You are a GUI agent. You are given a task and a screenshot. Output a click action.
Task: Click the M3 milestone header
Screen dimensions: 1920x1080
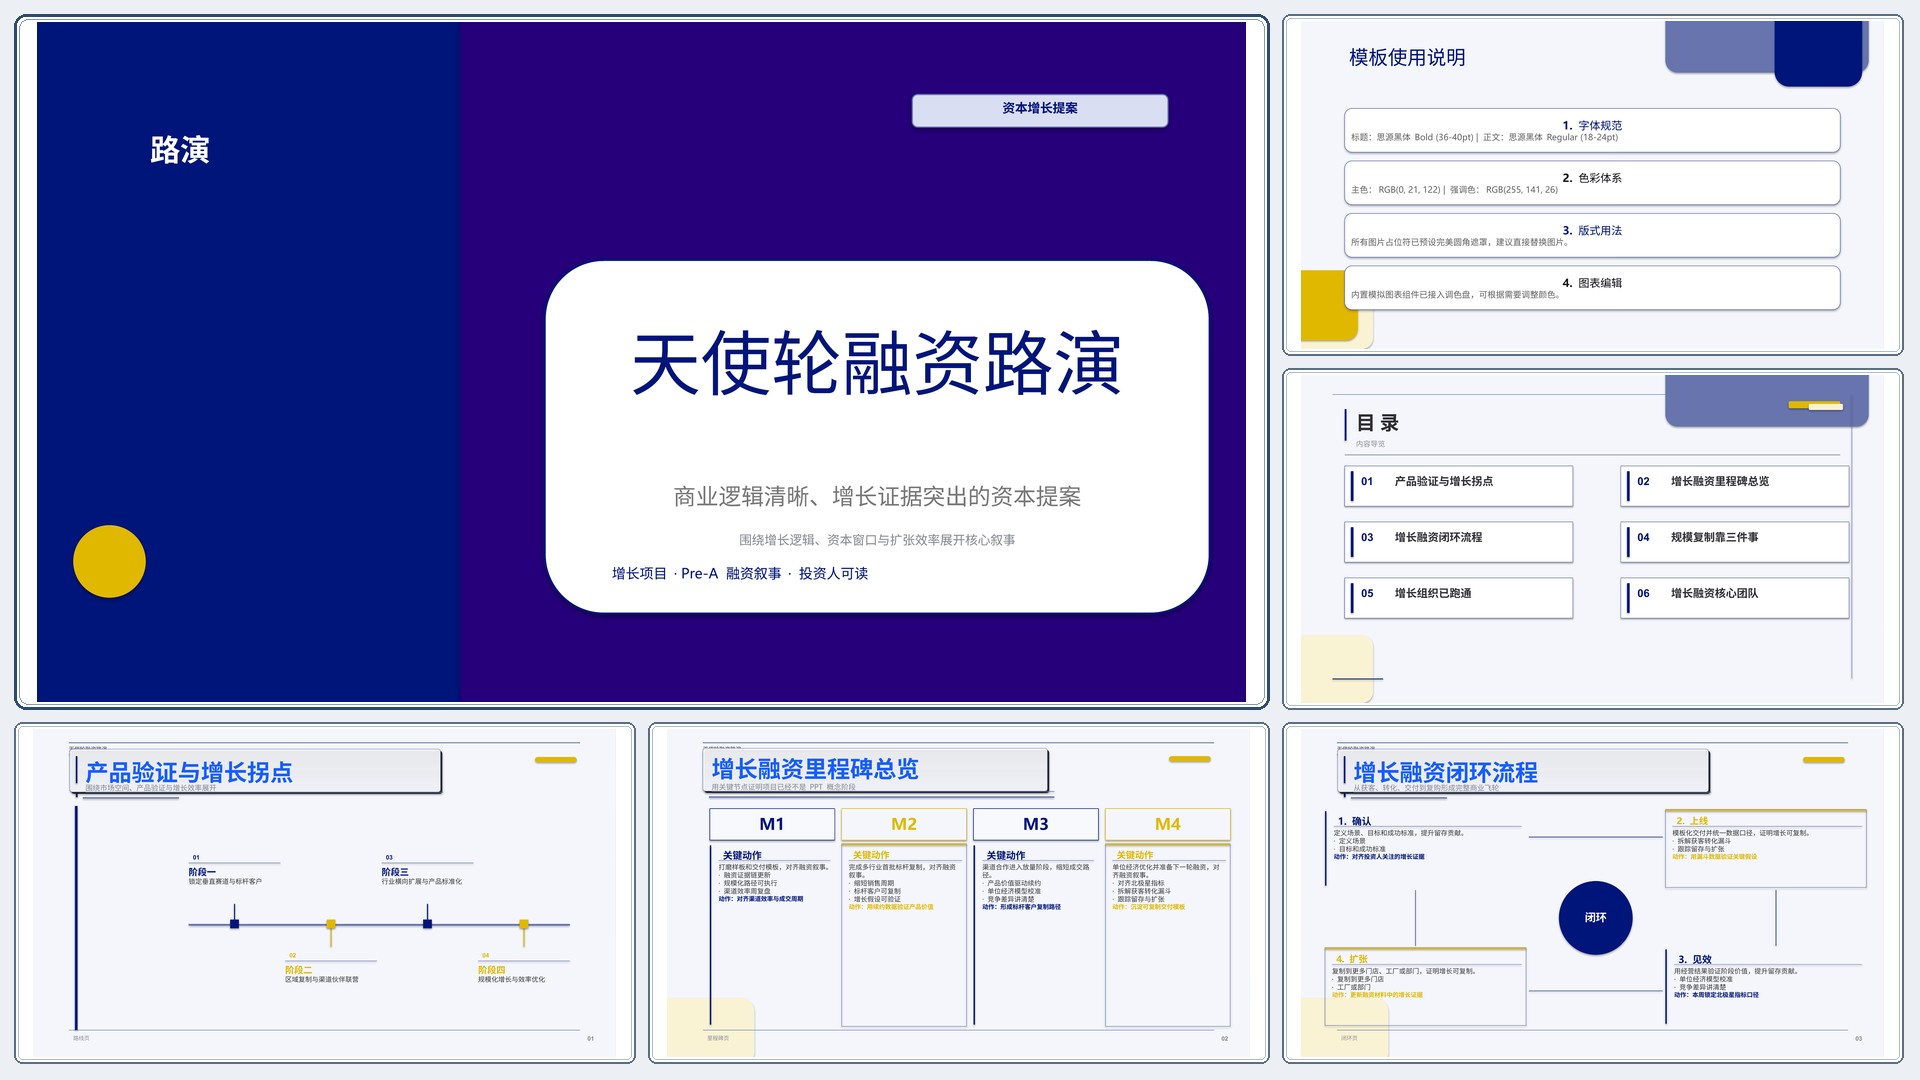click(1036, 824)
